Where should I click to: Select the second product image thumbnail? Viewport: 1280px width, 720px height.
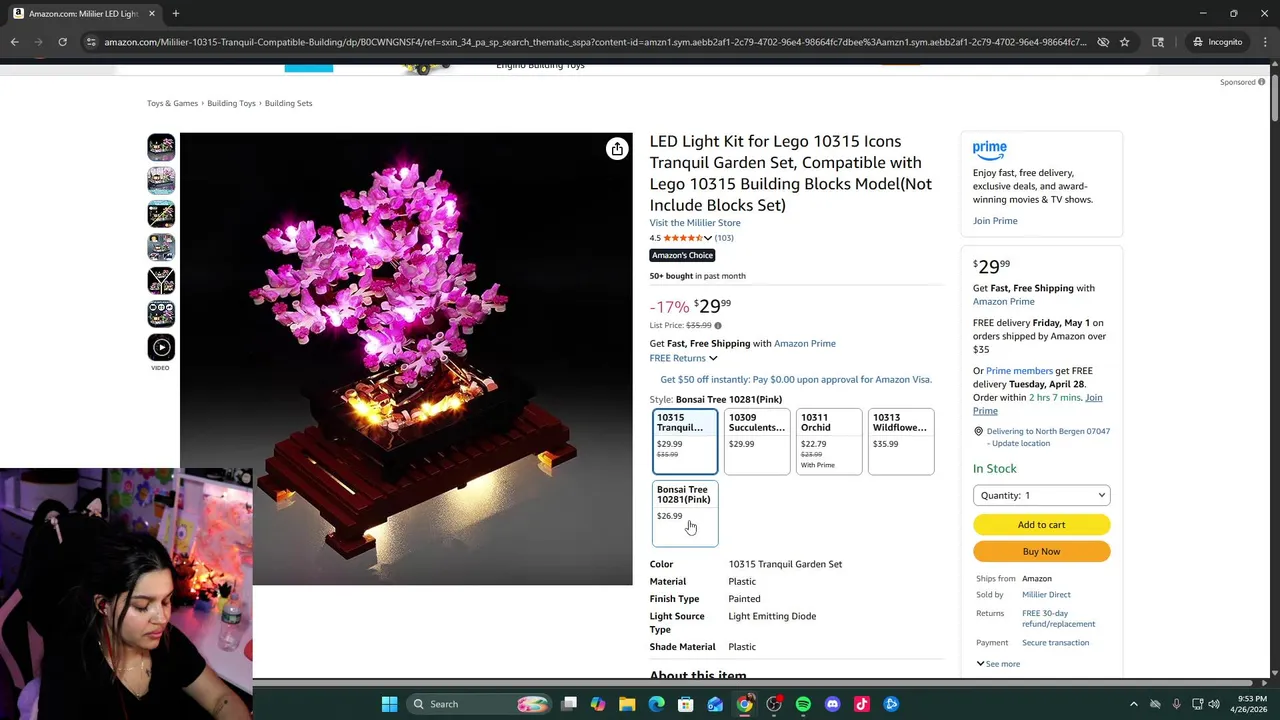[161, 180]
